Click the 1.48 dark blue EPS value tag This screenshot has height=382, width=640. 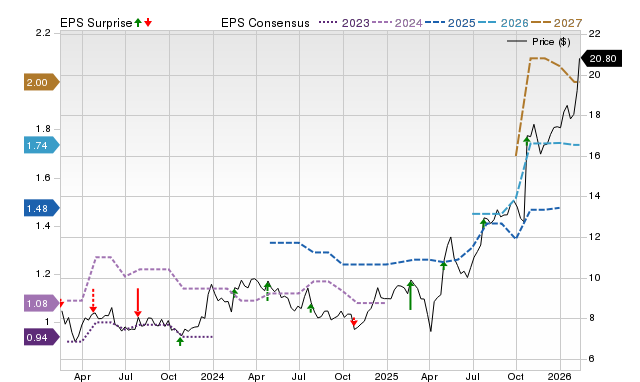41,209
